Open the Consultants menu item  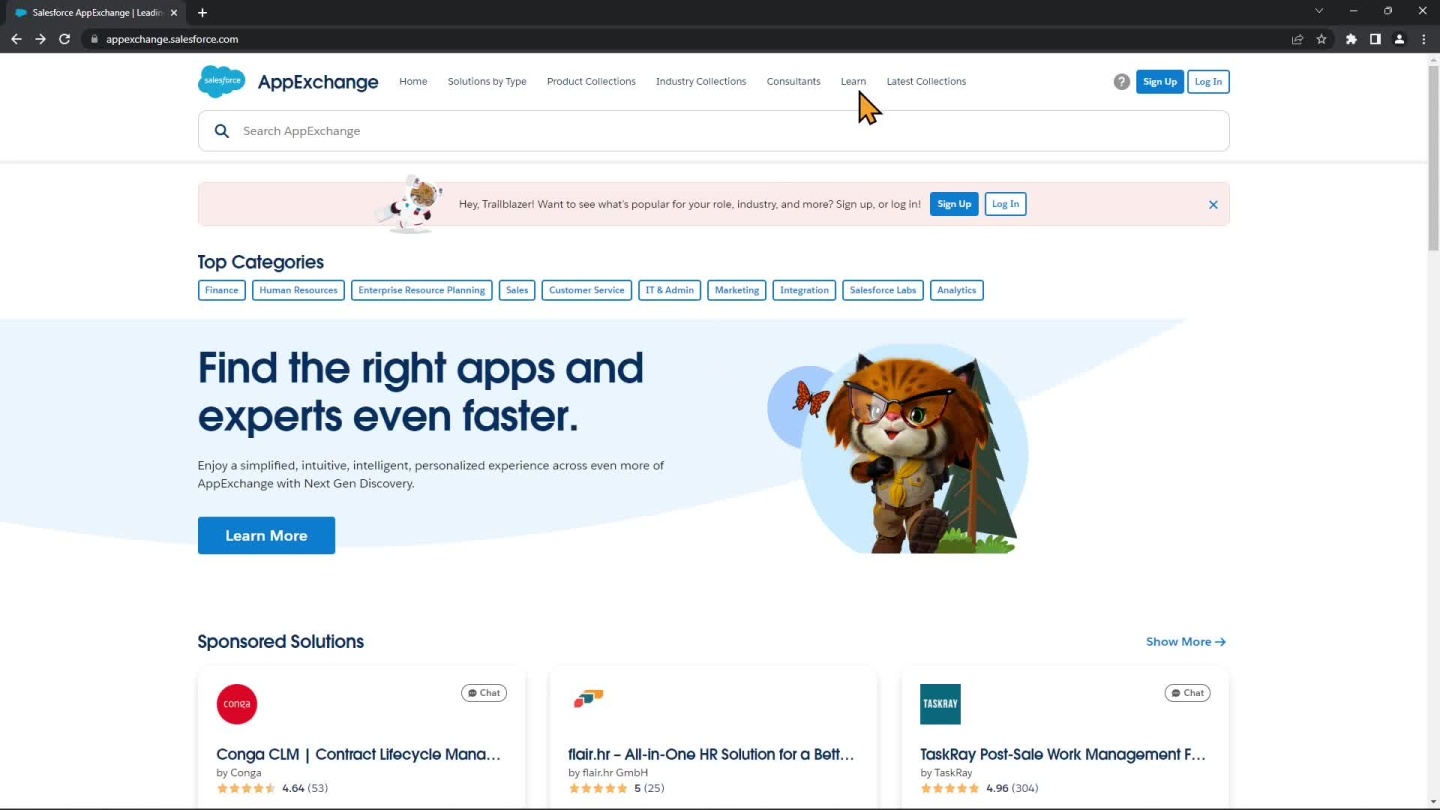pyautogui.click(x=793, y=82)
